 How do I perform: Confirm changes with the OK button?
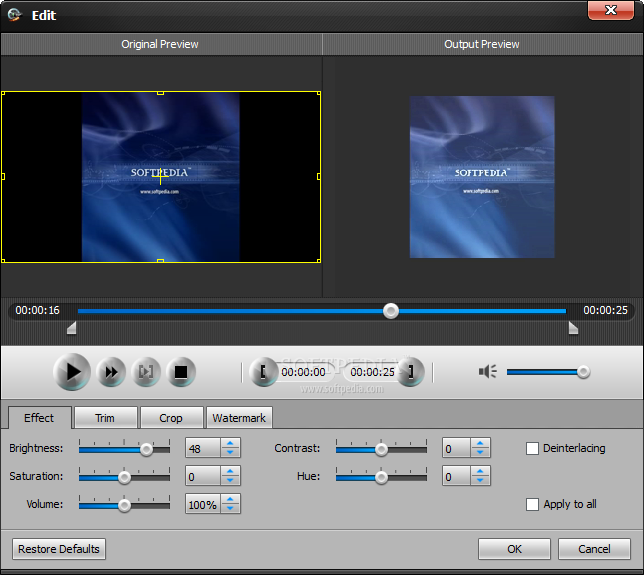(x=514, y=549)
